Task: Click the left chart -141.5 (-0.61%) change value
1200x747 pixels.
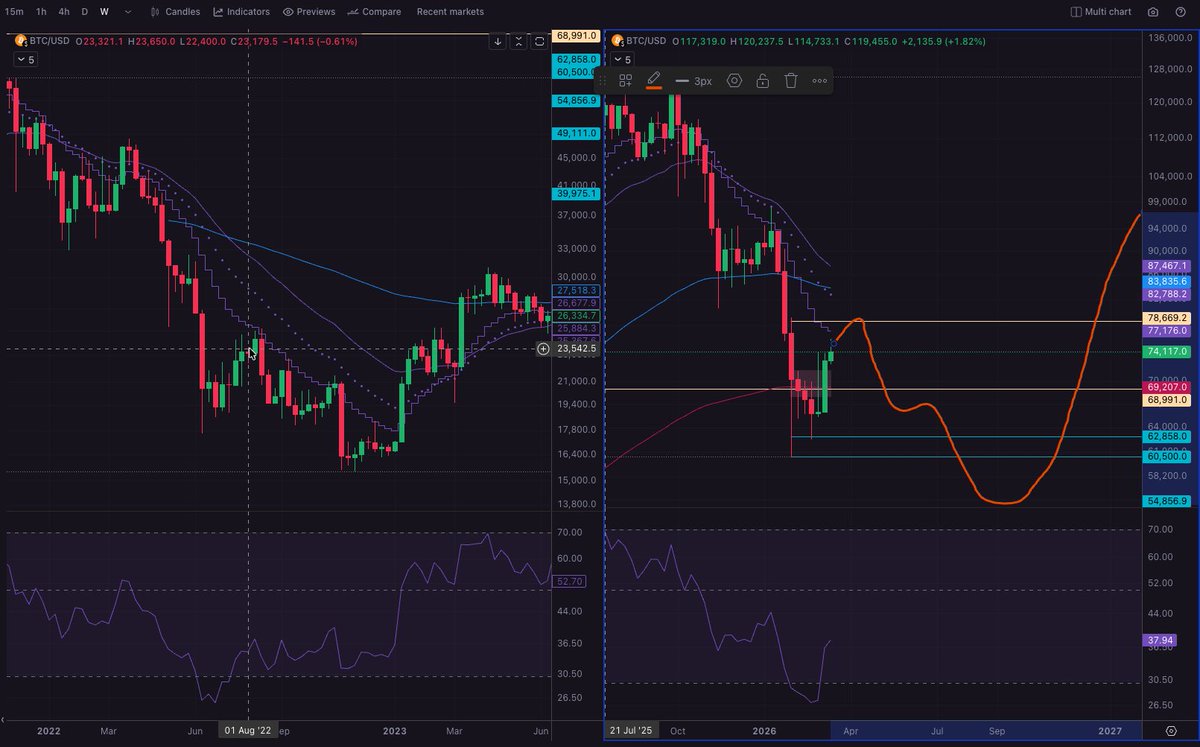Action: coord(321,41)
